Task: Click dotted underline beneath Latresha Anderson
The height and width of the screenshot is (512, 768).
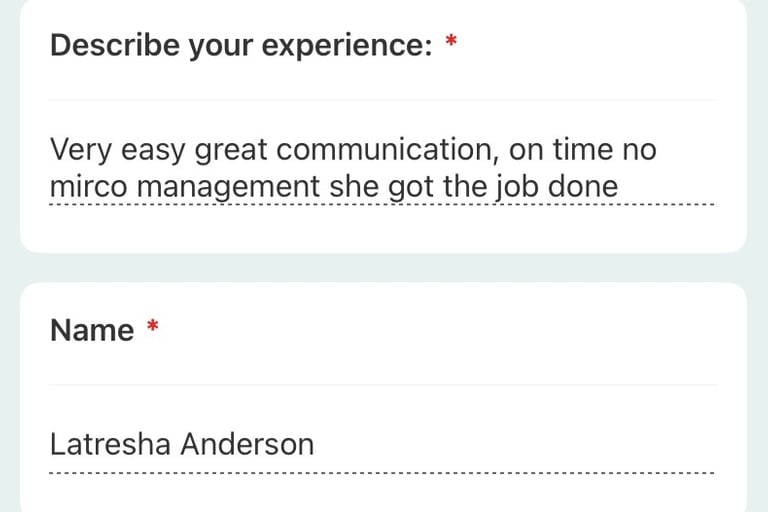Action: [382, 473]
